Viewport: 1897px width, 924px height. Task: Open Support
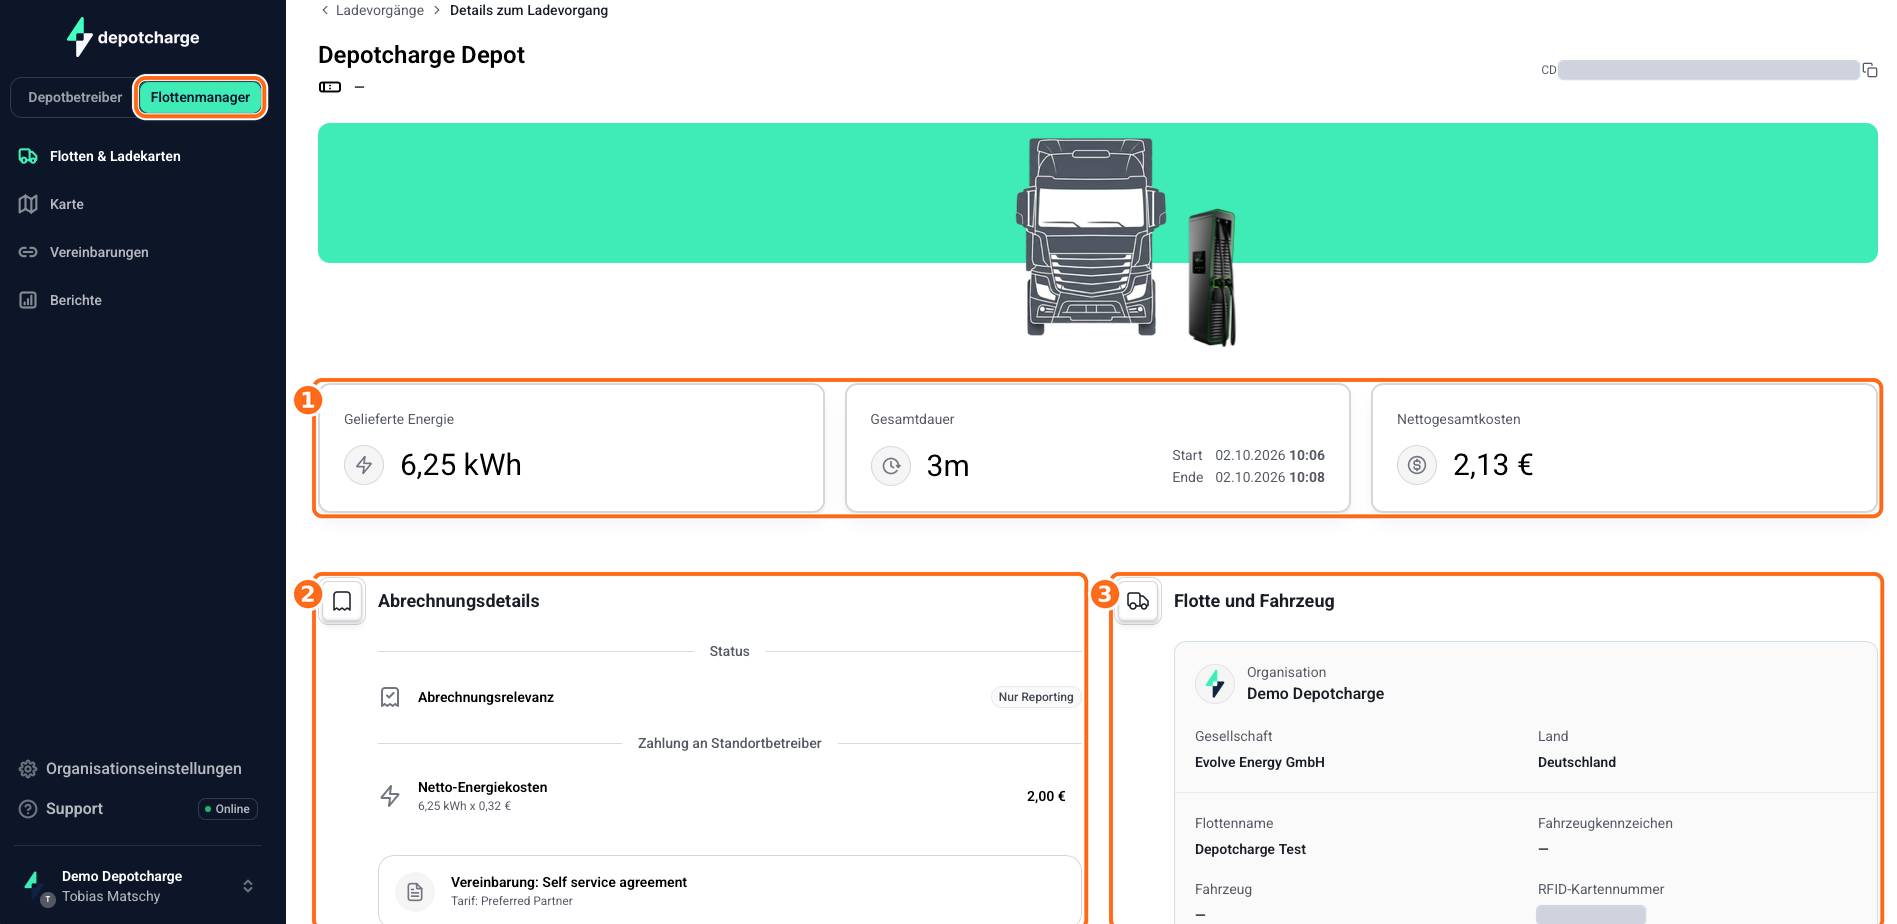click(x=74, y=809)
